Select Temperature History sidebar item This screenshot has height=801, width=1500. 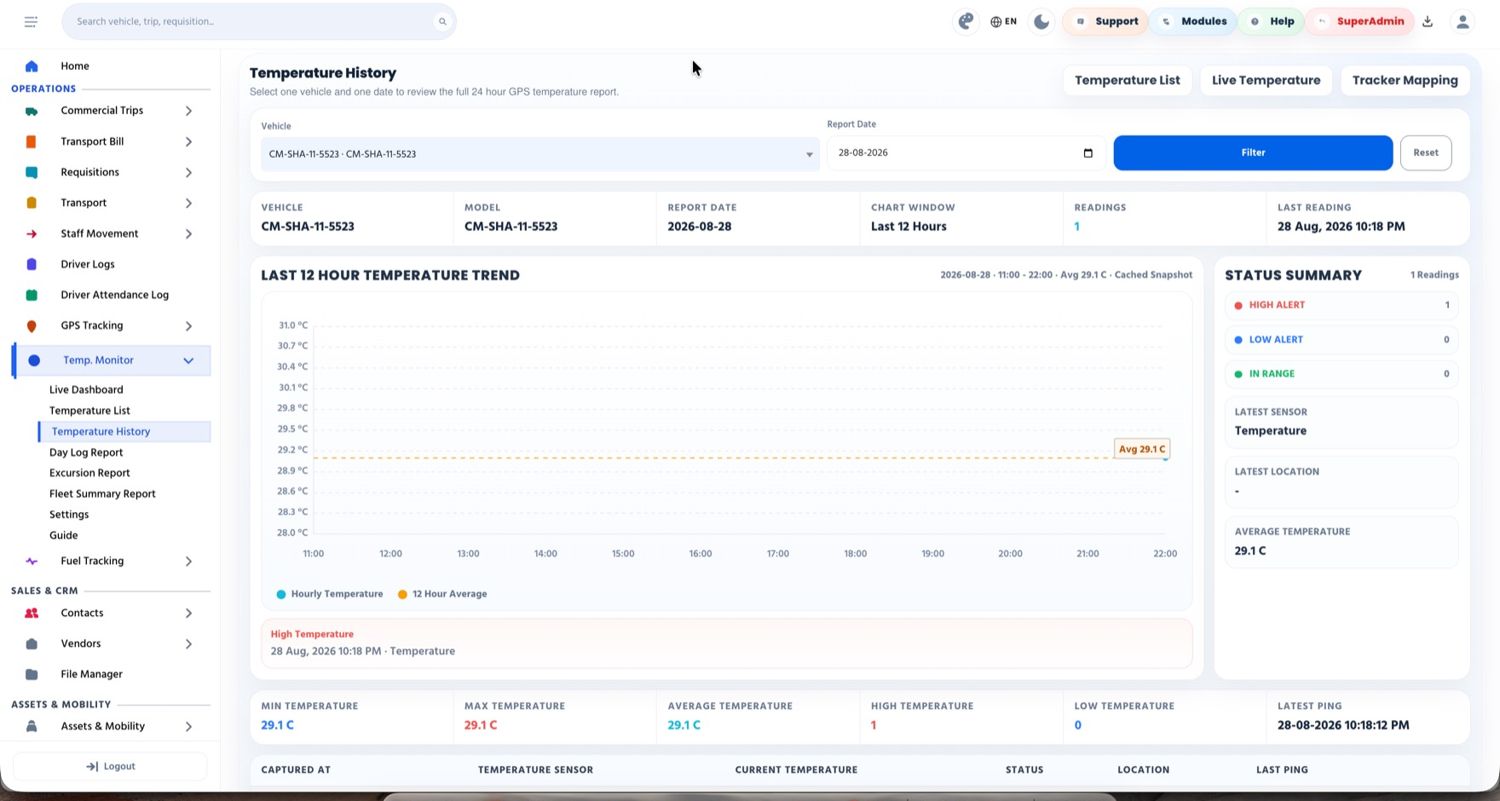(124, 432)
